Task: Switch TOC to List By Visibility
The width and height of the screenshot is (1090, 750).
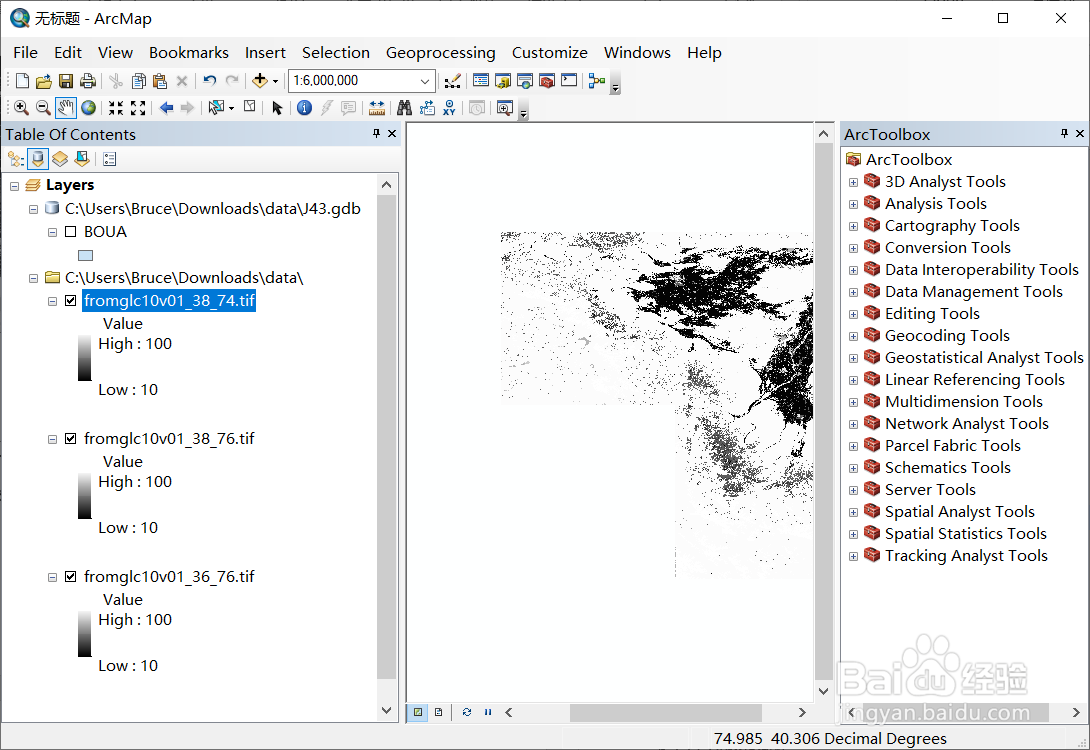Action: [x=60, y=159]
